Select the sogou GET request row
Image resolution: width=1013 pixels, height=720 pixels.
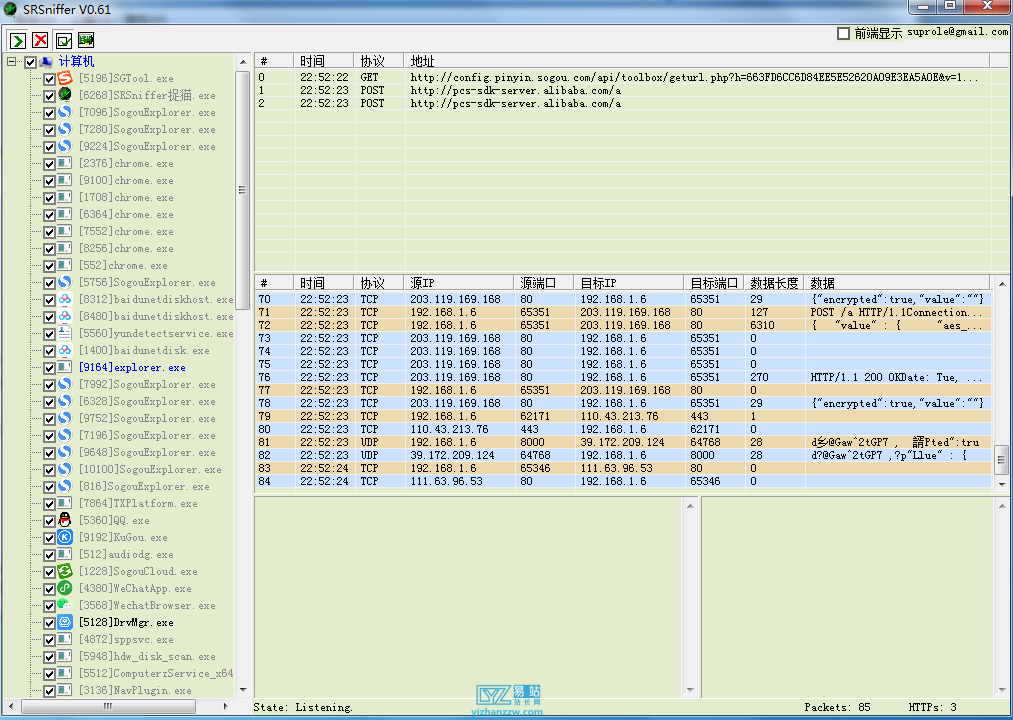click(600, 77)
